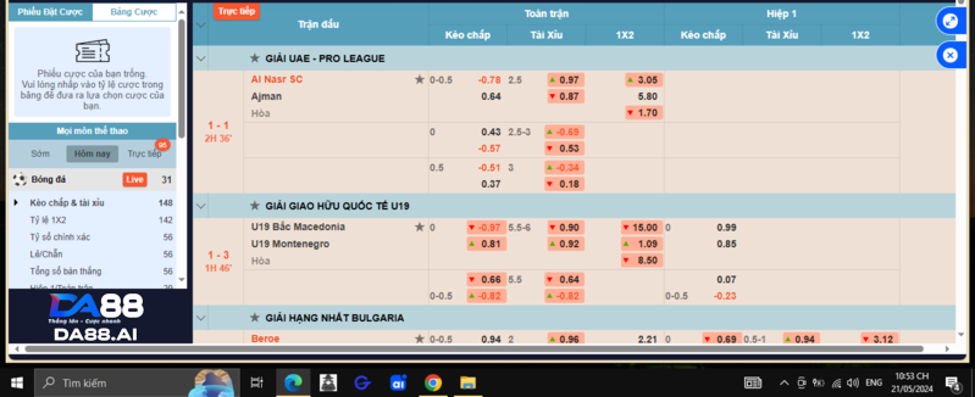Screen dimensions: 977x397
Task: Favorite the Al Nasr SC match star
Action: 419,79
